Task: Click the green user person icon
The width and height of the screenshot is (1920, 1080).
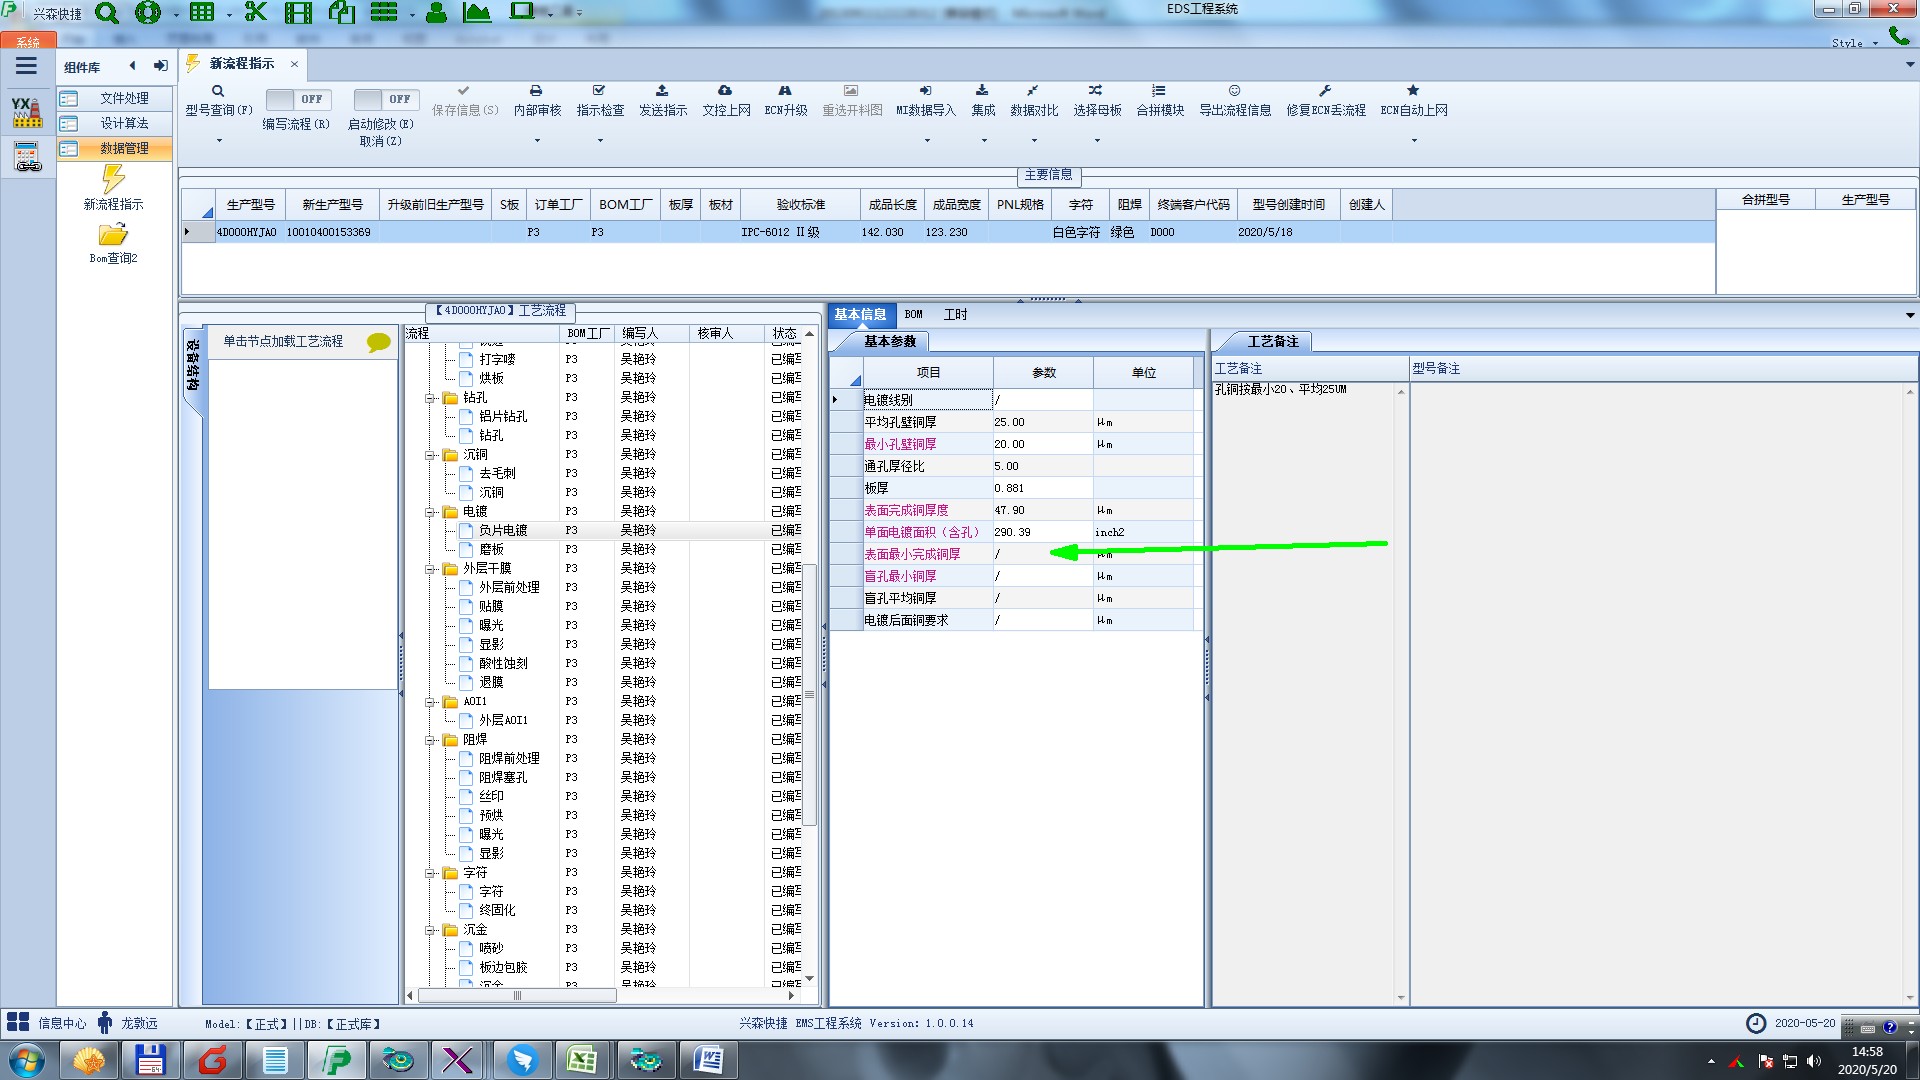Action: (436, 12)
